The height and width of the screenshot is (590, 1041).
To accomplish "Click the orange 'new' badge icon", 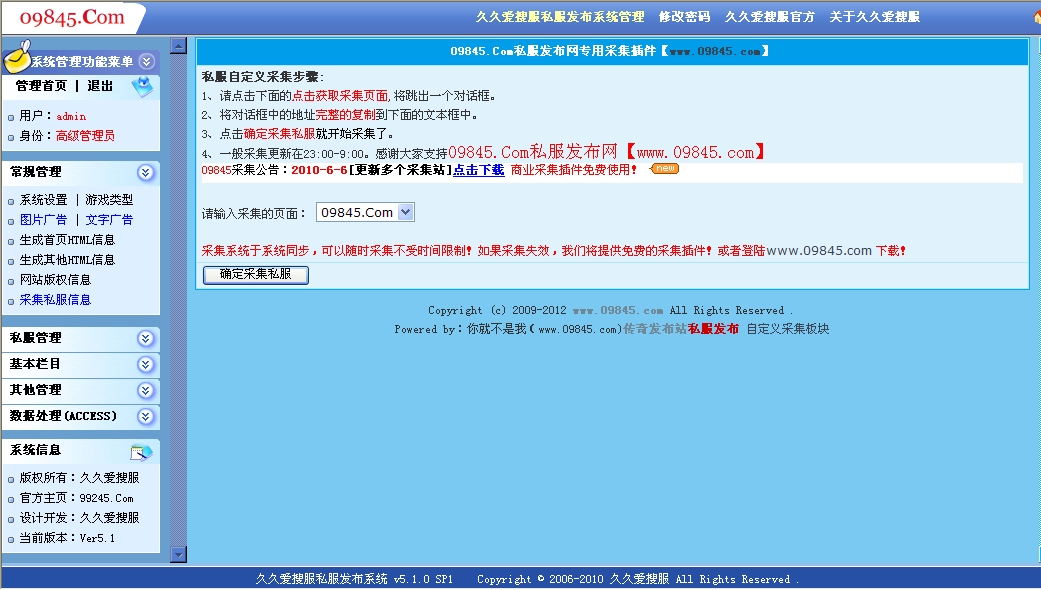I will click(664, 169).
